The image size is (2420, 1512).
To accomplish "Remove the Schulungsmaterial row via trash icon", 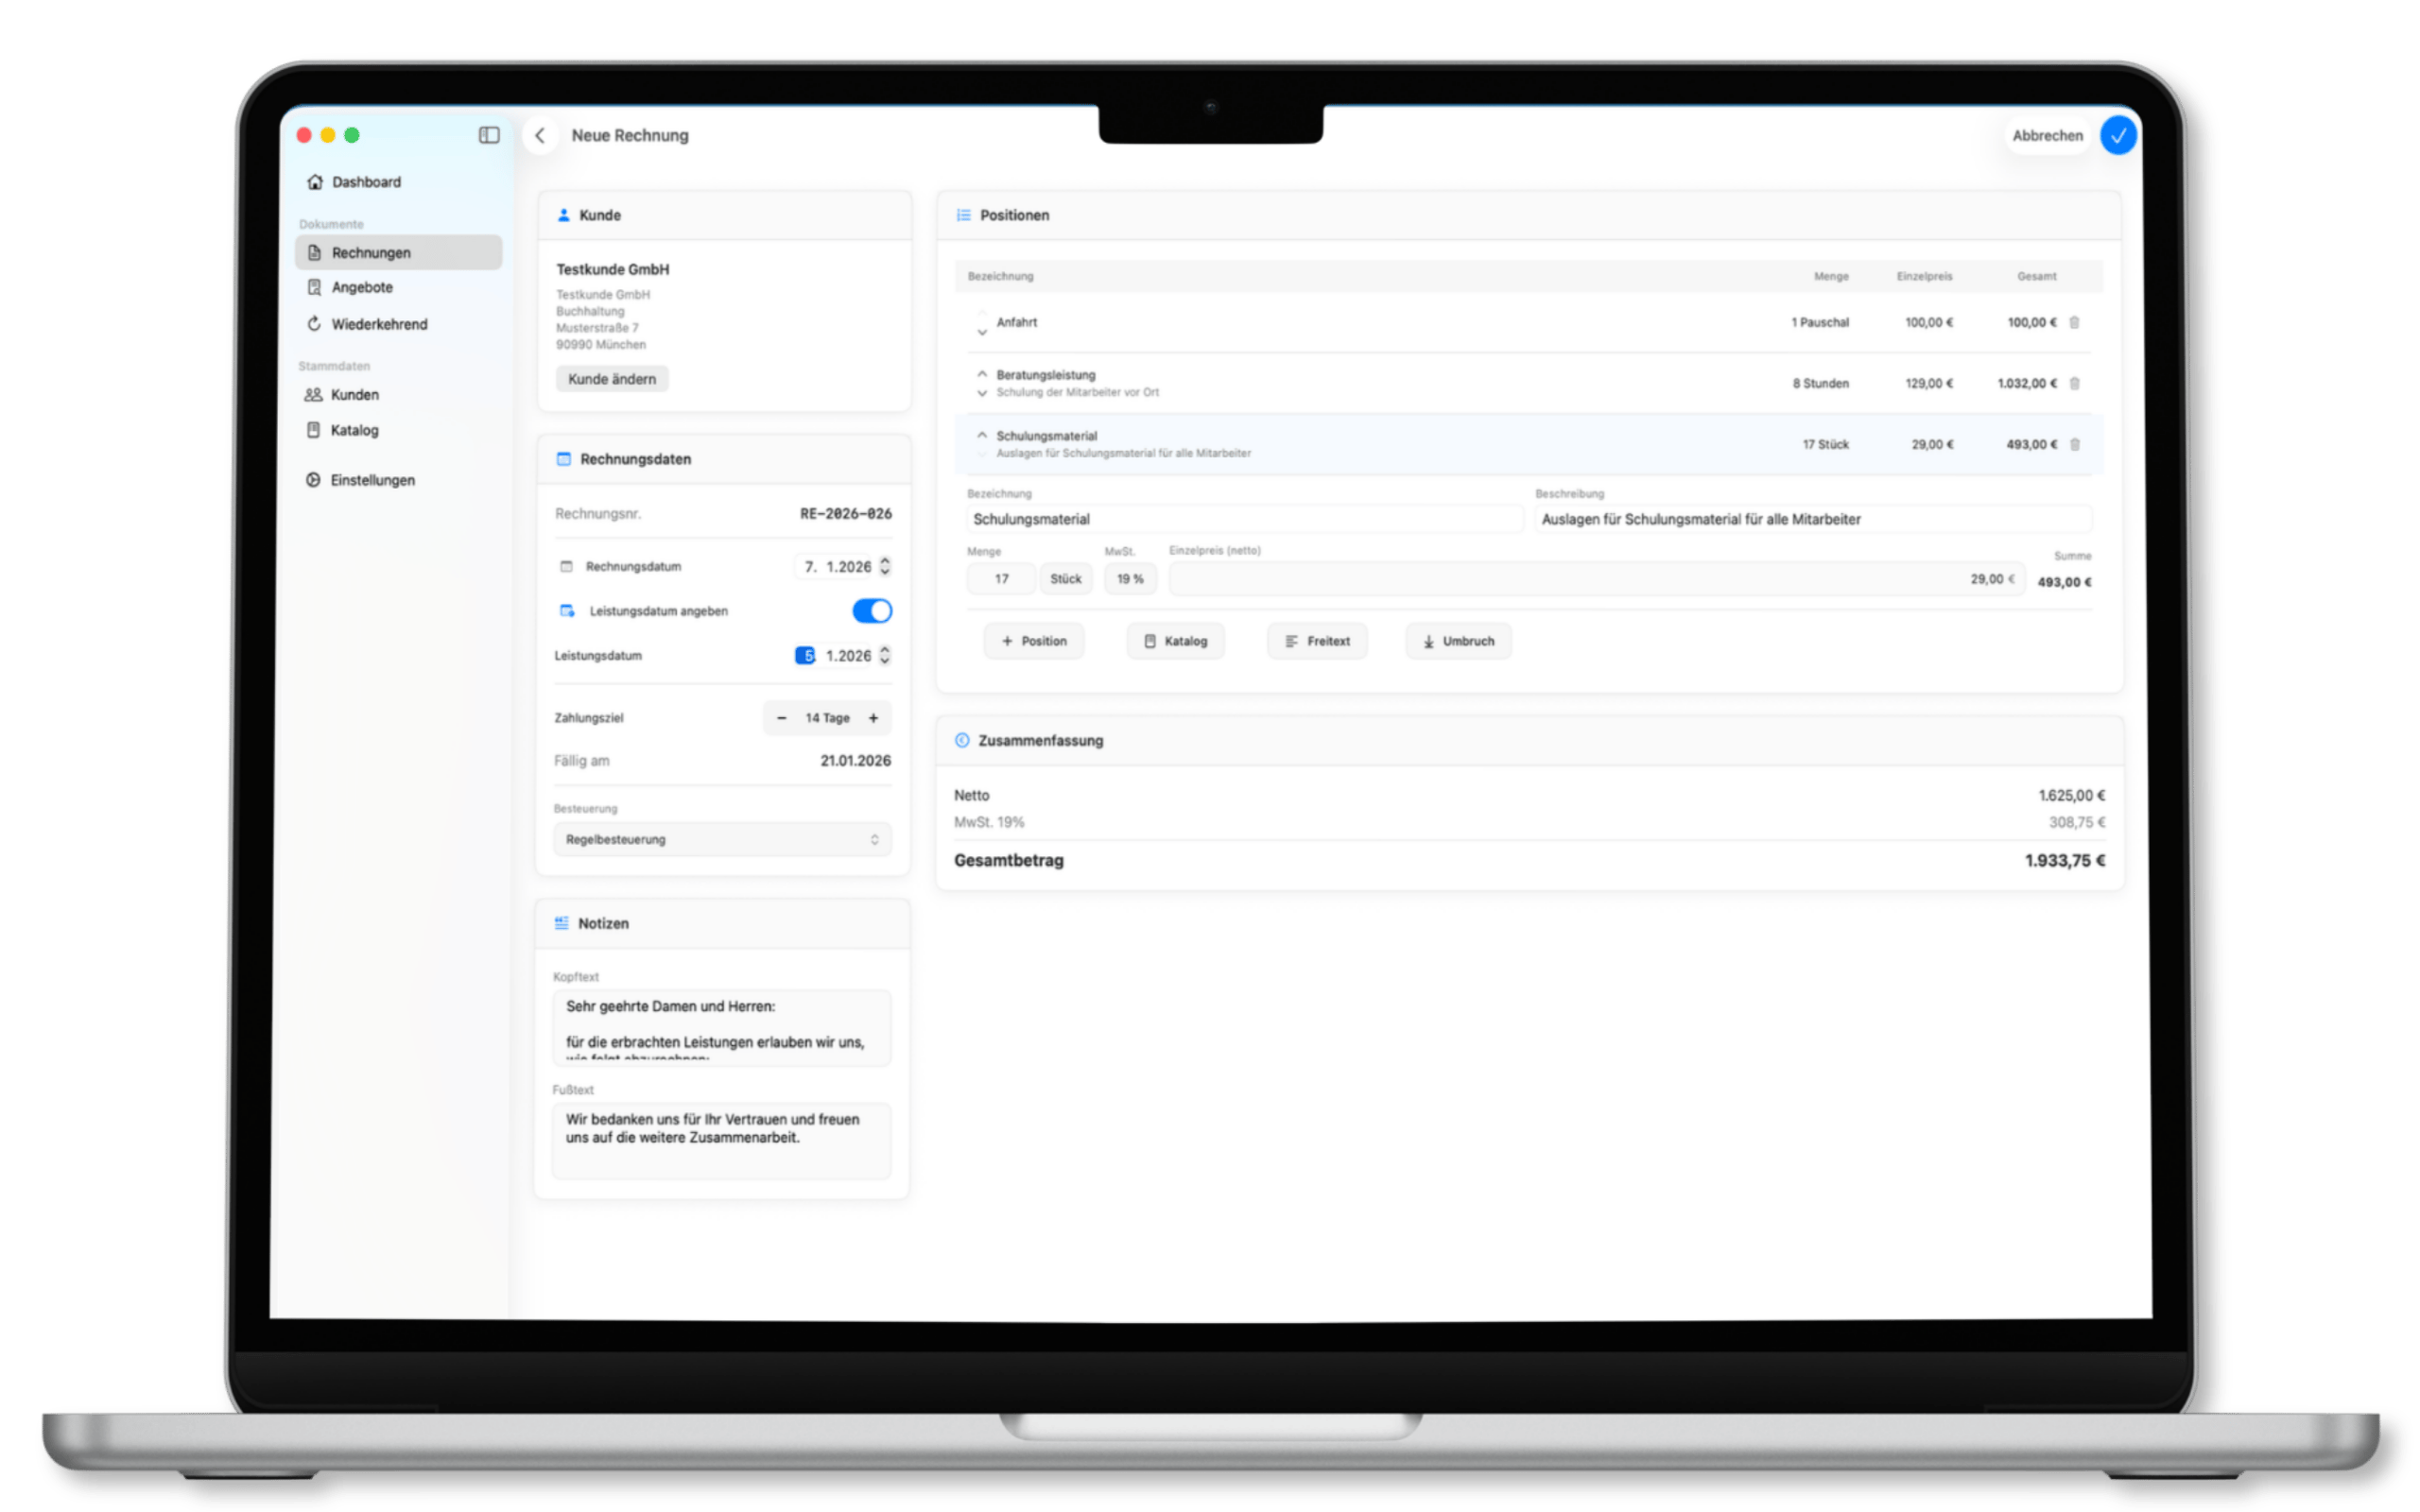I will pyautogui.click(x=2074, y=444).
